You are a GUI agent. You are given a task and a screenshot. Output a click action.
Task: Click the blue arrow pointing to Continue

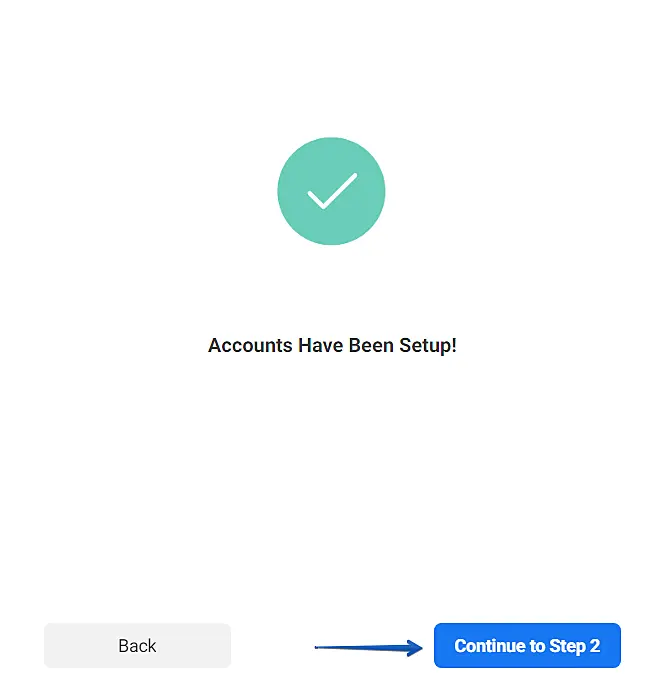(x=370, y=648)
